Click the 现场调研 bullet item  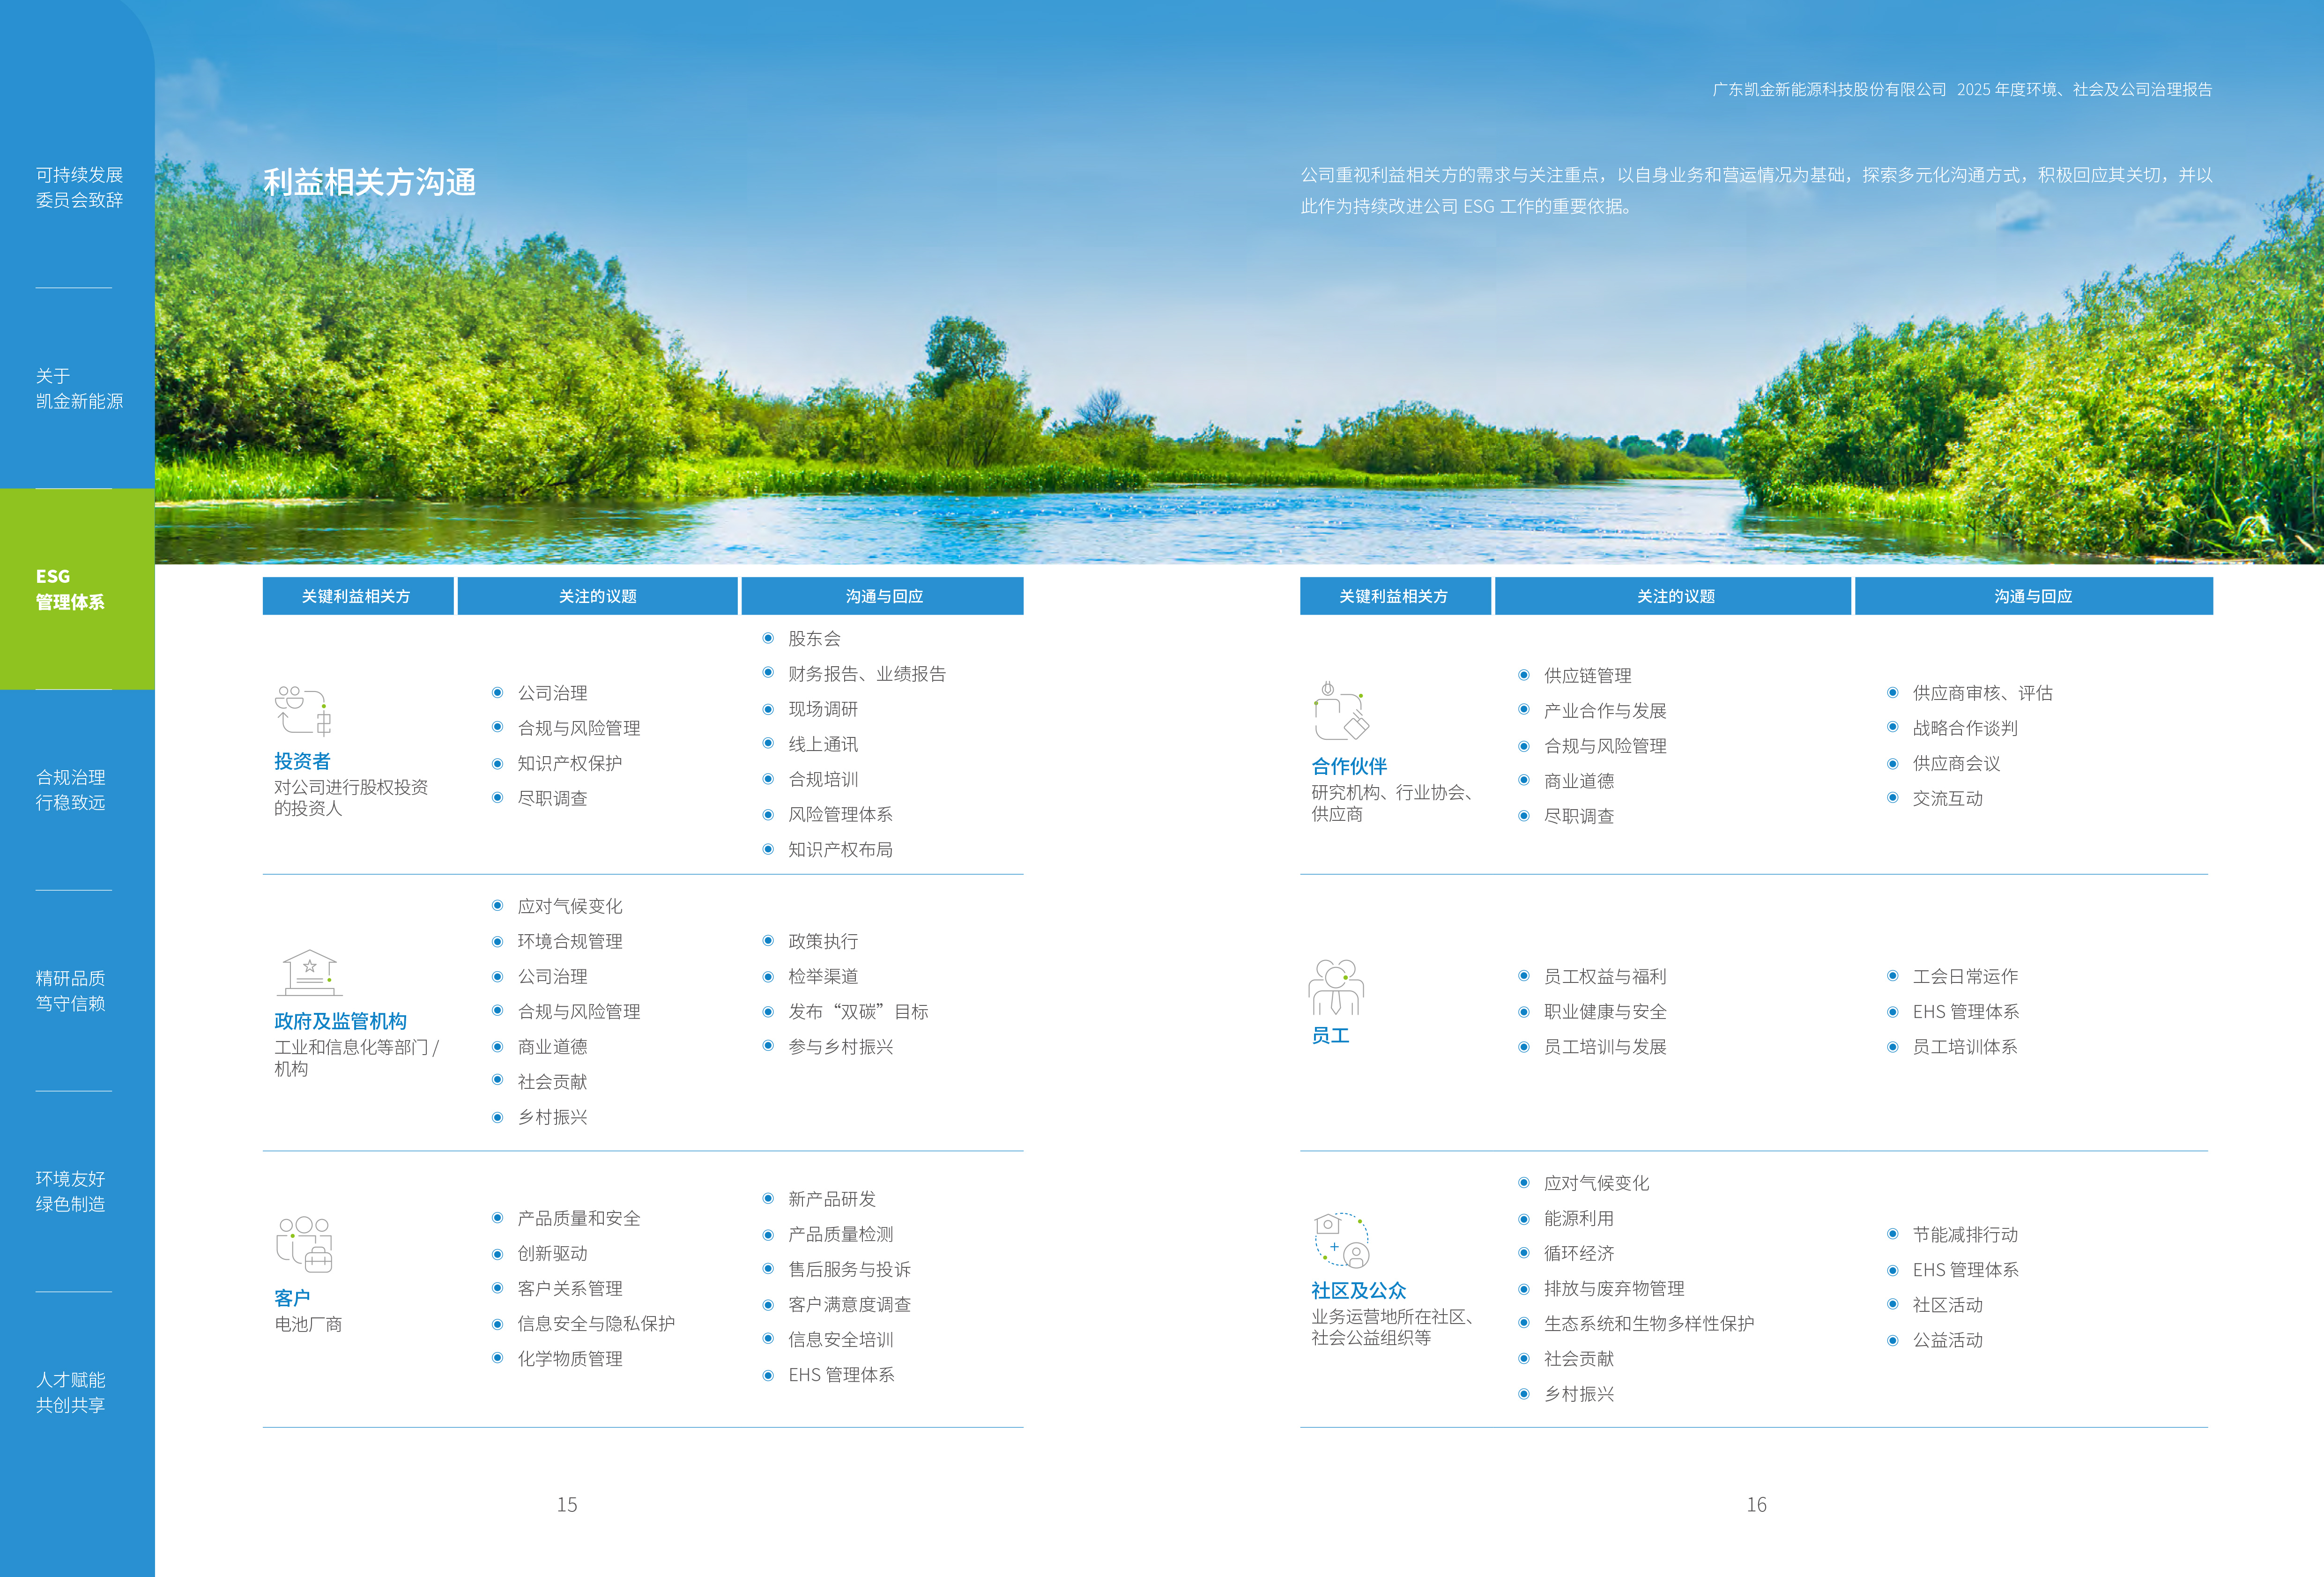(823, 709)
